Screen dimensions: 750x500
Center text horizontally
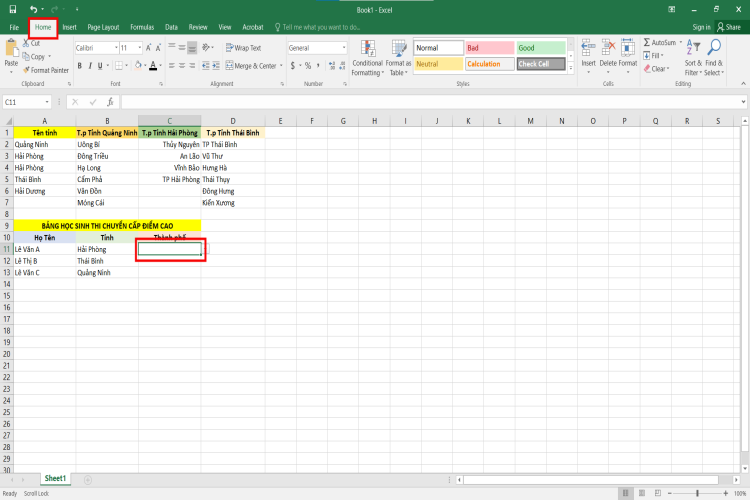182,66
